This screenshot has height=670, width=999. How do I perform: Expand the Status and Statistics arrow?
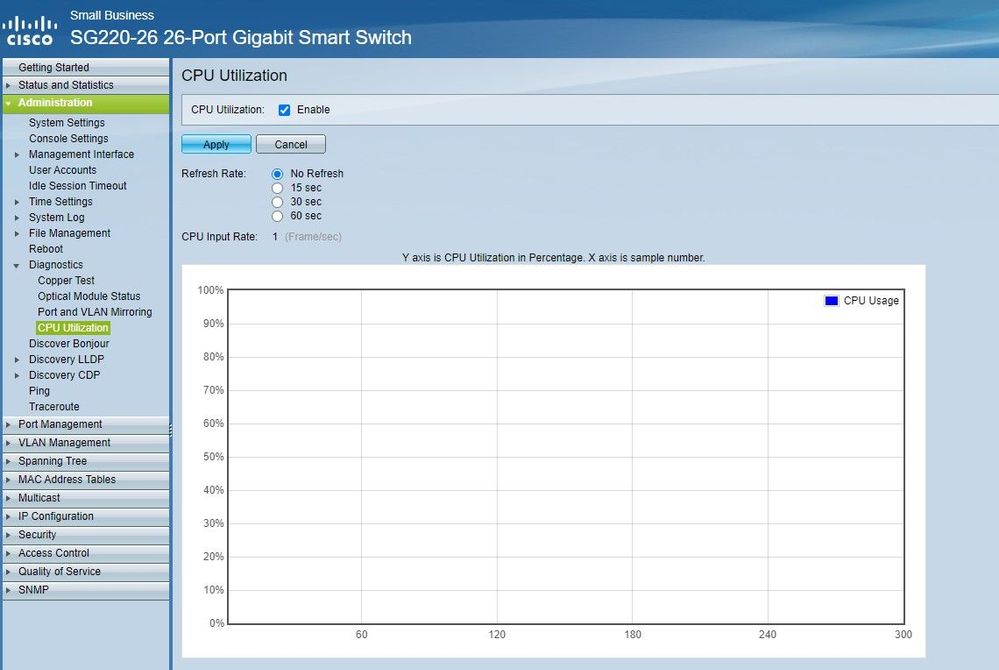pos(8,85)
